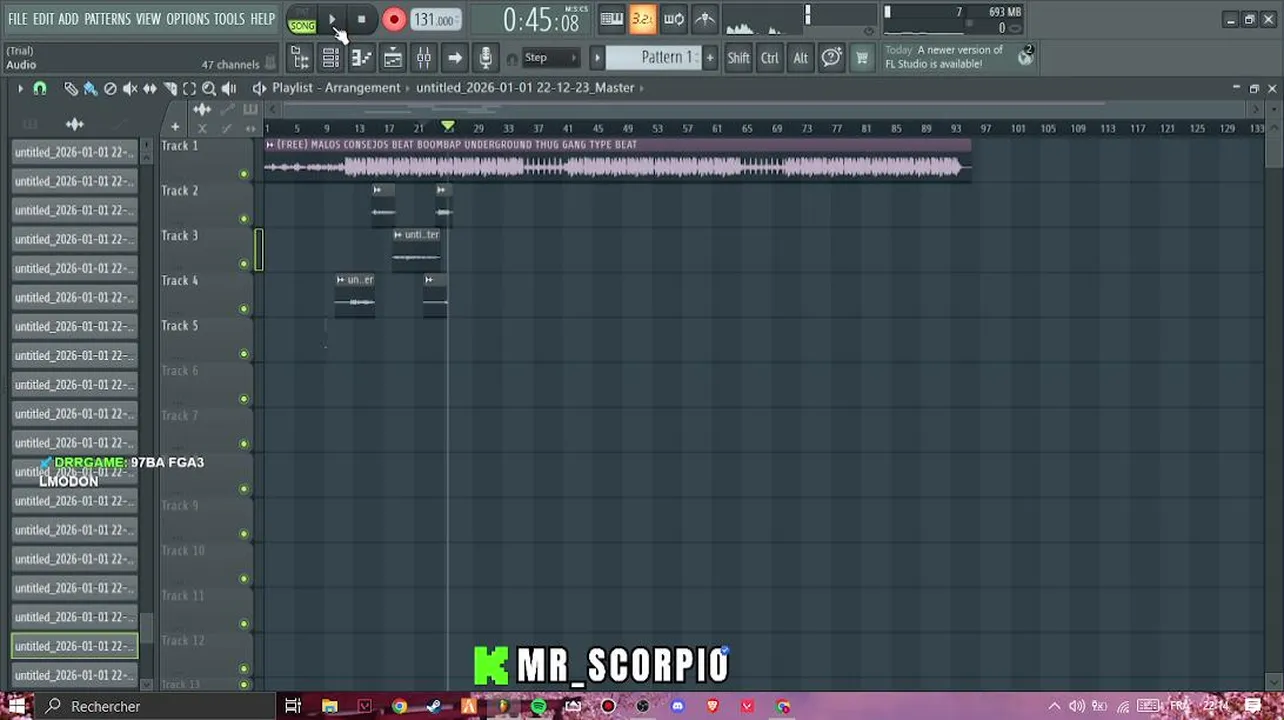1284x720 pixels.
Task: Select the Select marquee tool
Action: click(189, 88)
